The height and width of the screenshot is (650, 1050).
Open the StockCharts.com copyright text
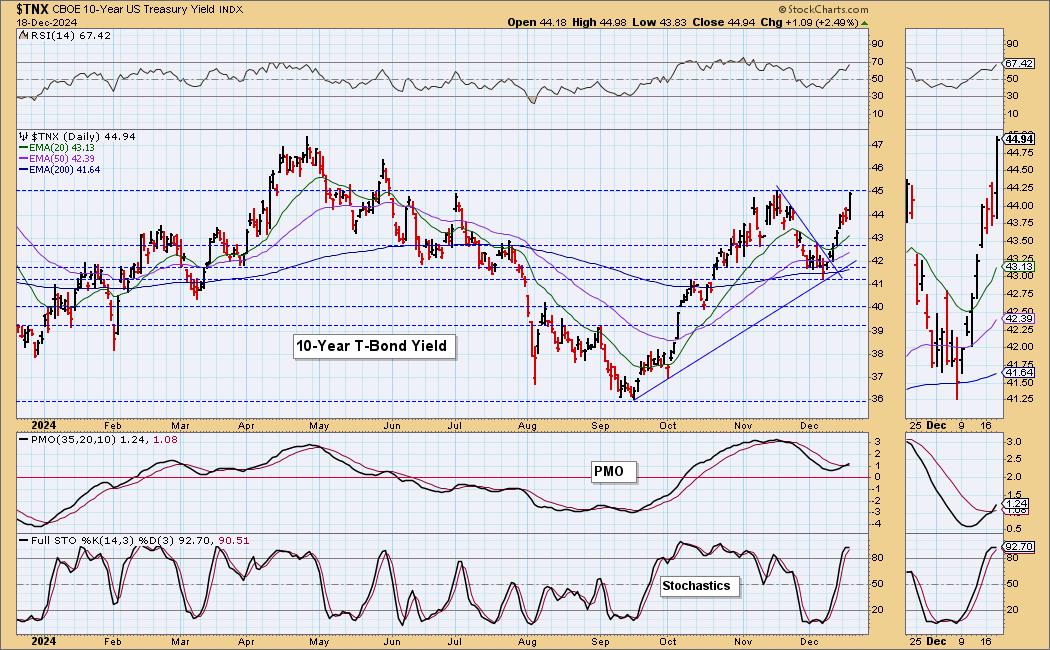click(823, 9)
